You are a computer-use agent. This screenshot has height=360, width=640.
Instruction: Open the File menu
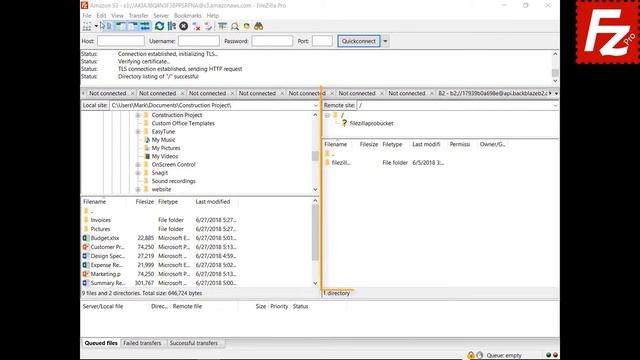click(x=87, y=16)
